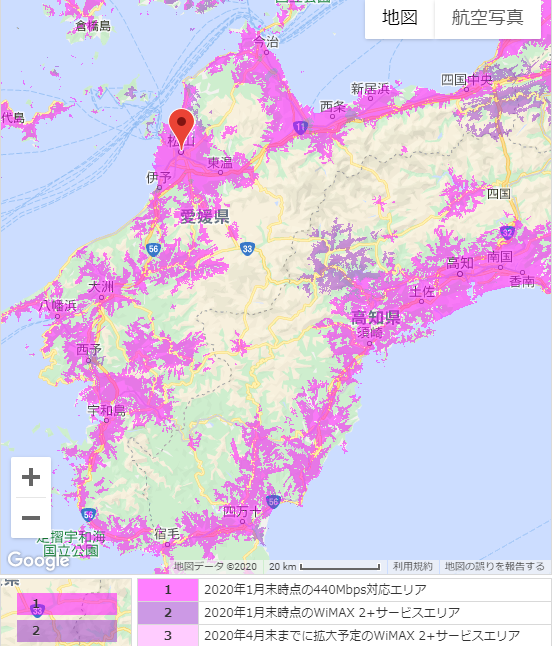Click 足摺宇和海国立公園 park label
This screenshot has width=552, height=646.
coord(71,544)
